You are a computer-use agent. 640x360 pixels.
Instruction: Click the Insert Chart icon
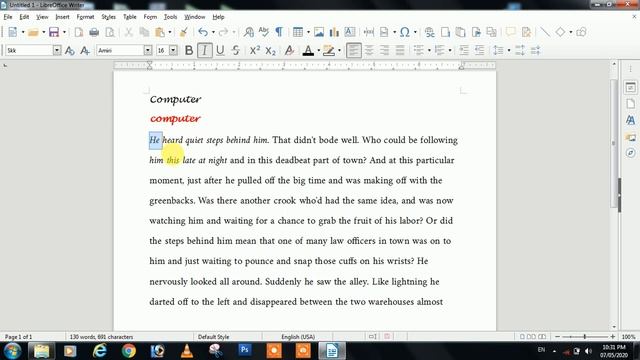pos(334,32)
